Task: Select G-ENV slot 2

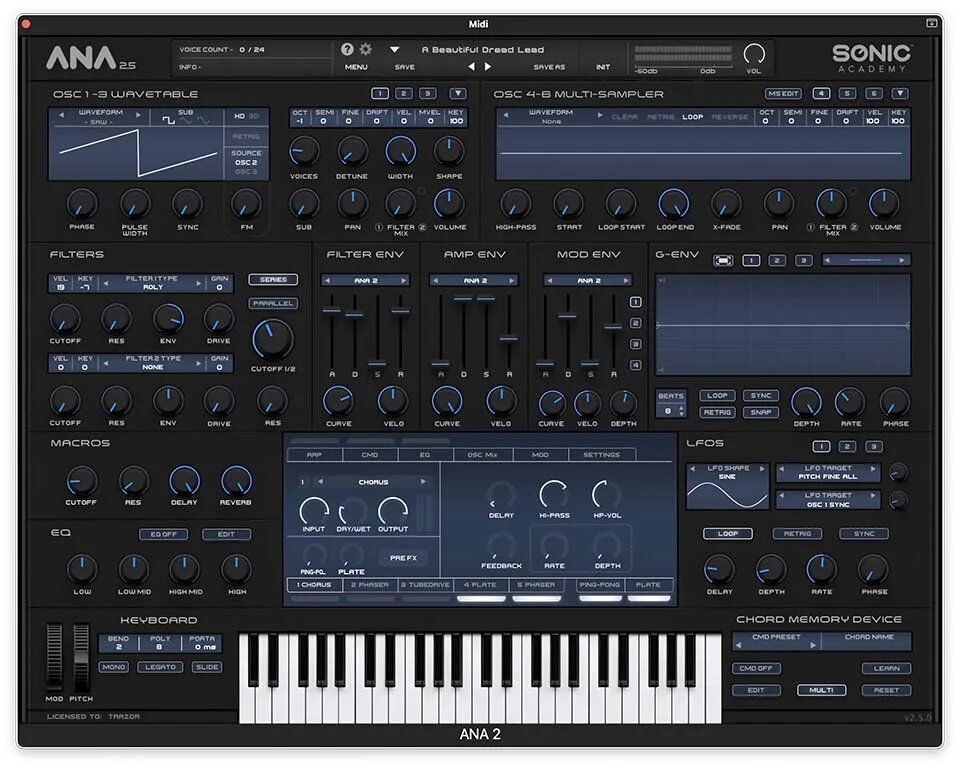Action: 777,260
